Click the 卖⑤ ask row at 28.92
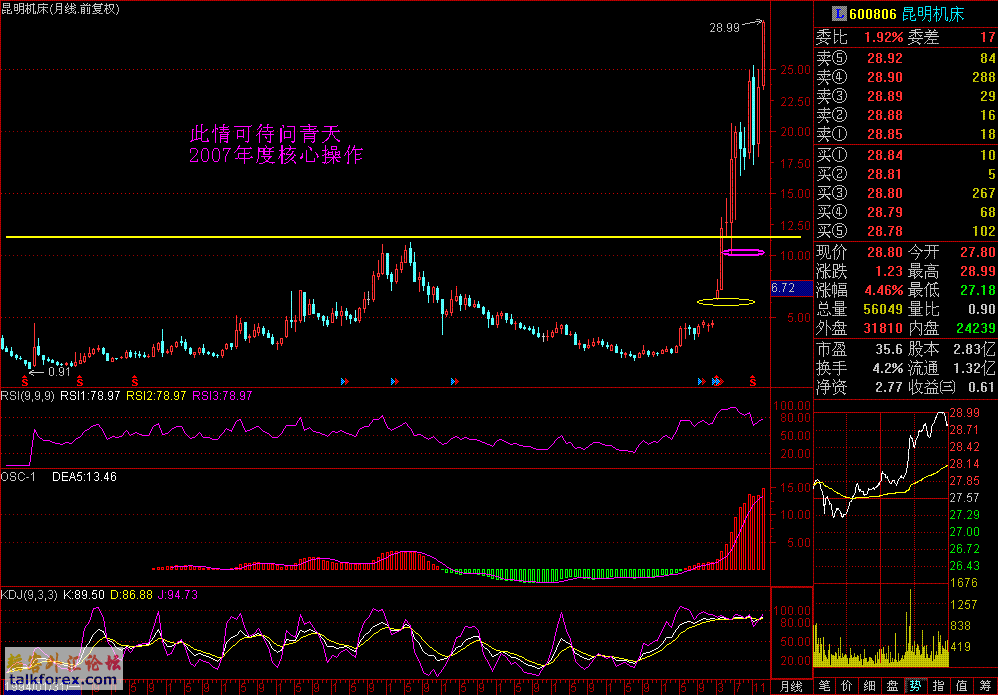Screen dimensions: 998x695 pyautogui.click(x=906, y=59)
